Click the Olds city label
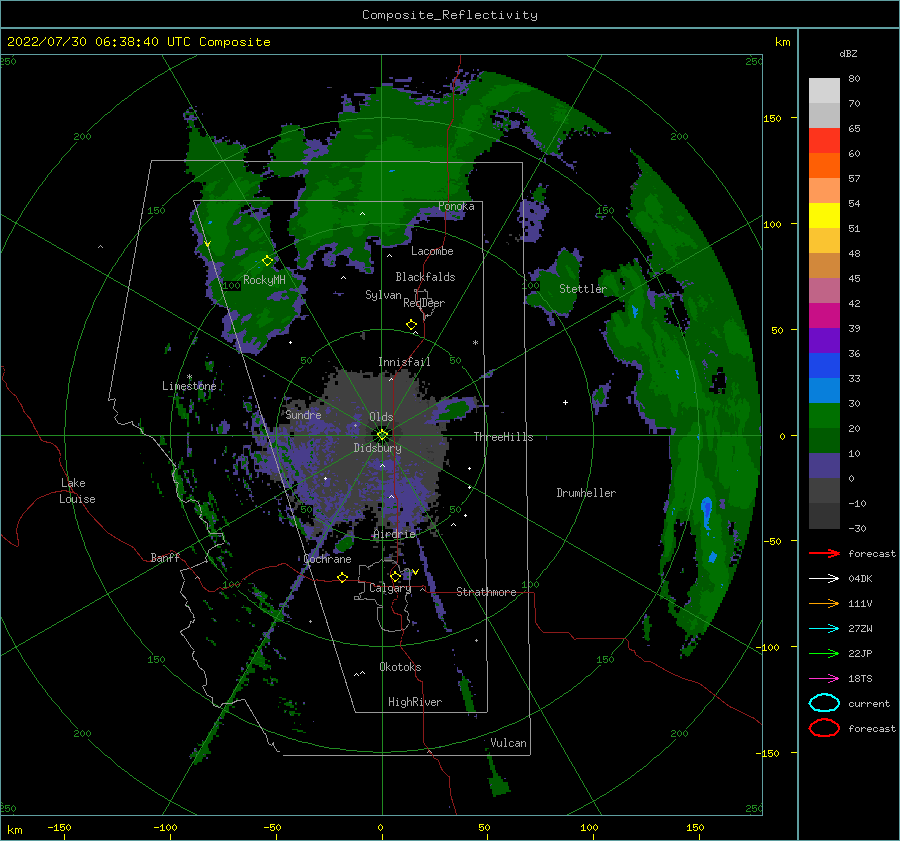Viewport: 900px width, 841px height. [x=381, y=417]
